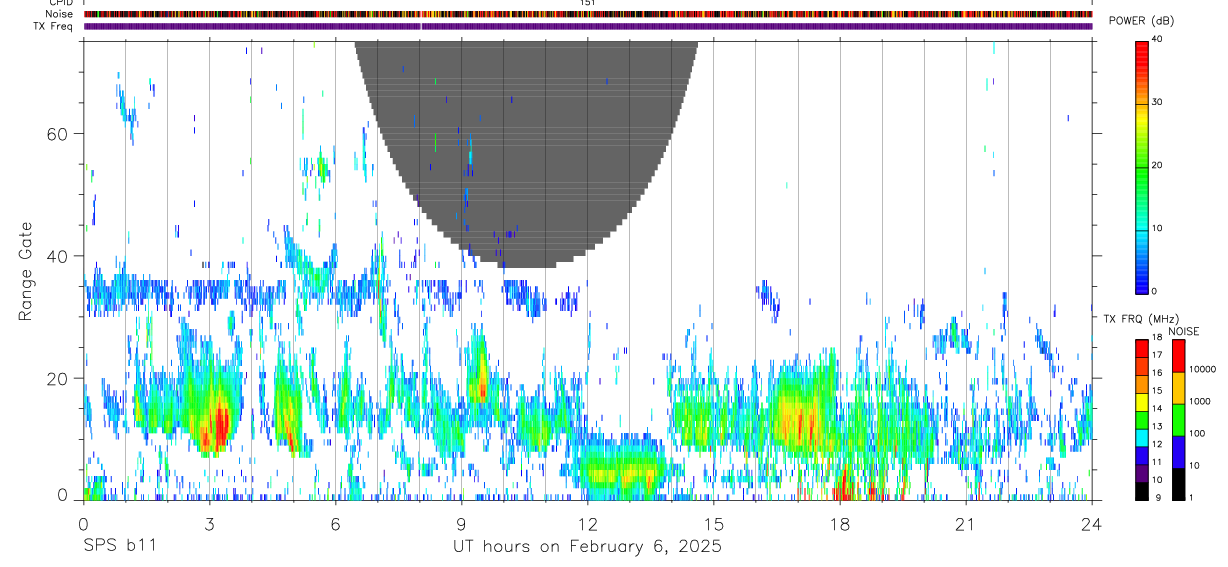Click power legend value '40'
This screenshot has height=567, width=1228.
tap(1159, 40)
